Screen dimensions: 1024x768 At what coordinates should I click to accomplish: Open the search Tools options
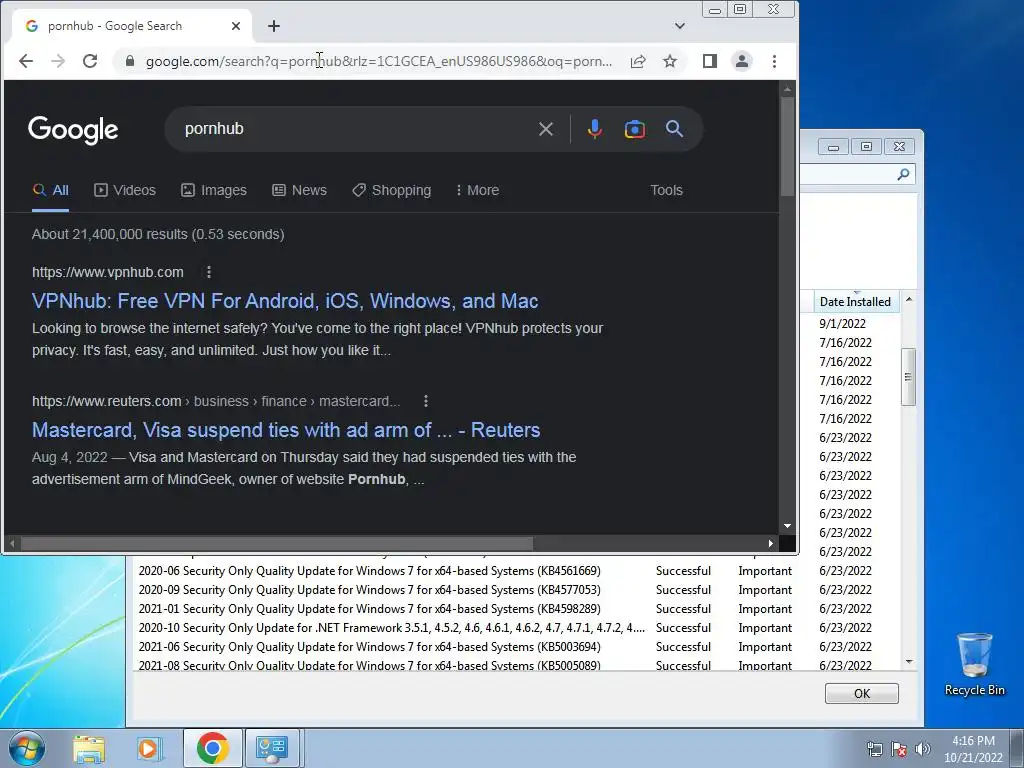tap(666, 190)
